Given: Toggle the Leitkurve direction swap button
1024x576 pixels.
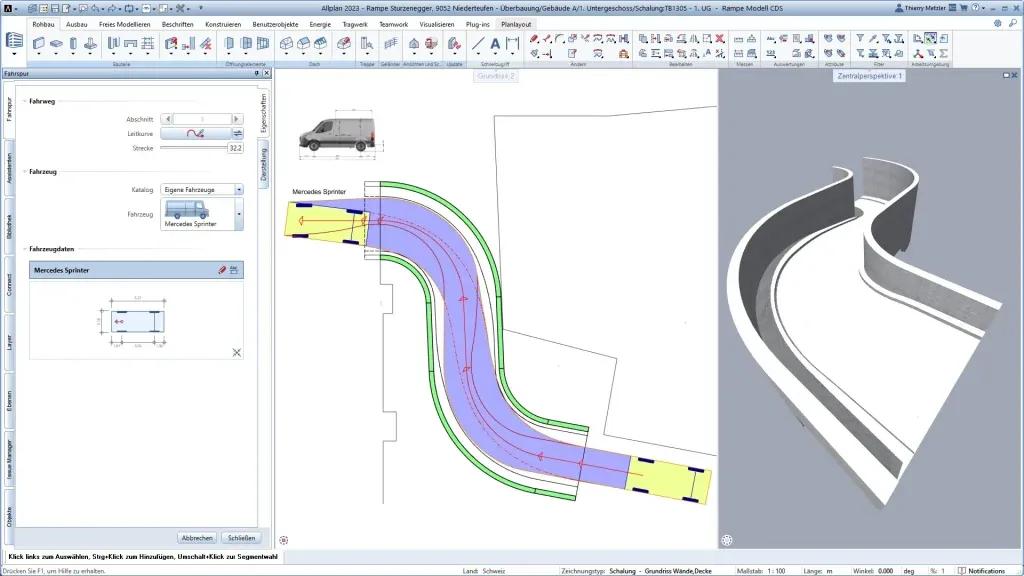Looking at the screenshot, I should click(x=238, y=133).
